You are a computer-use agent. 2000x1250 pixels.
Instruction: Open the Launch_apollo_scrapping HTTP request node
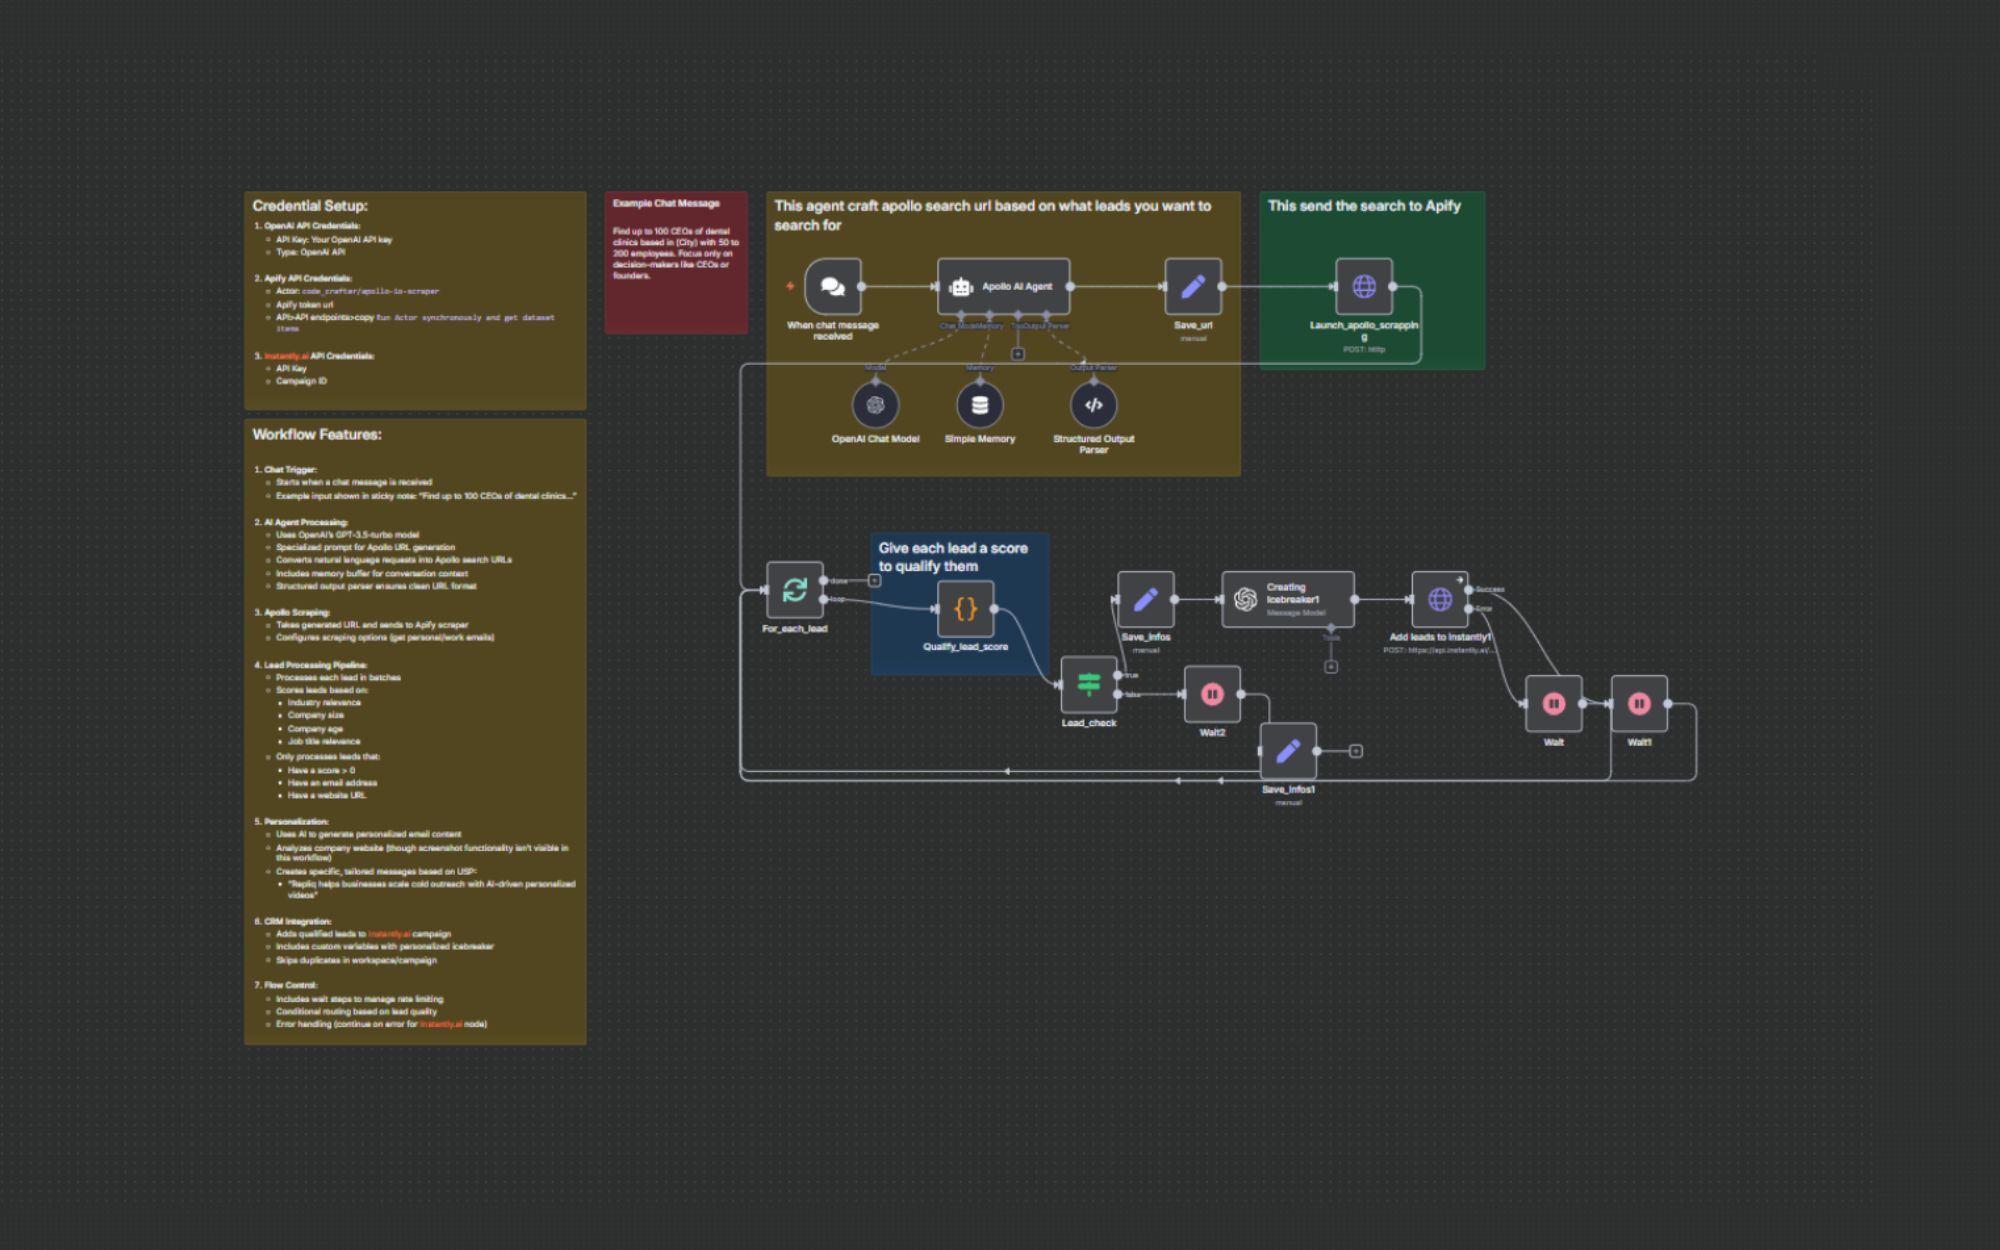[x=1364, y=286]
